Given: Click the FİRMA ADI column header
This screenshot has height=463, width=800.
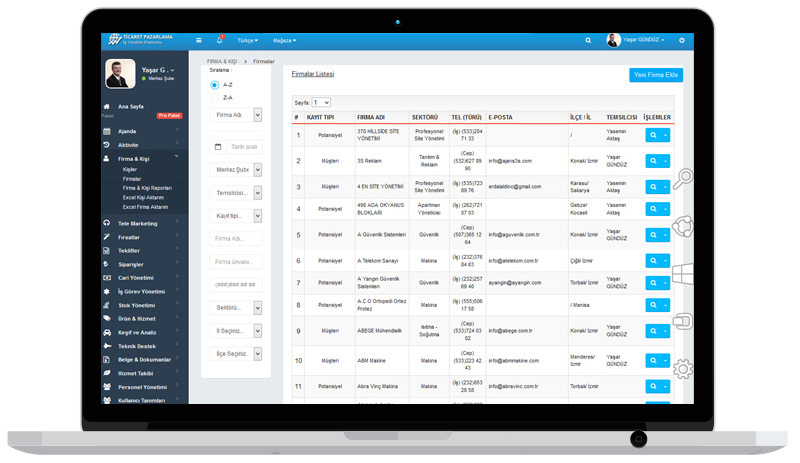Looking at the screenshot, I should (371, 117).
